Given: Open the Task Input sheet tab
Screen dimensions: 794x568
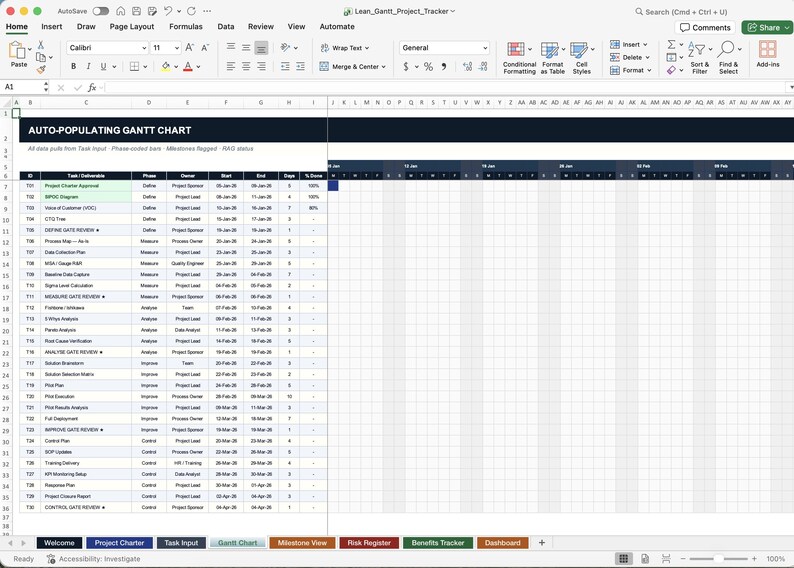Looking at the screenshot, I should (x=181, y=543).
